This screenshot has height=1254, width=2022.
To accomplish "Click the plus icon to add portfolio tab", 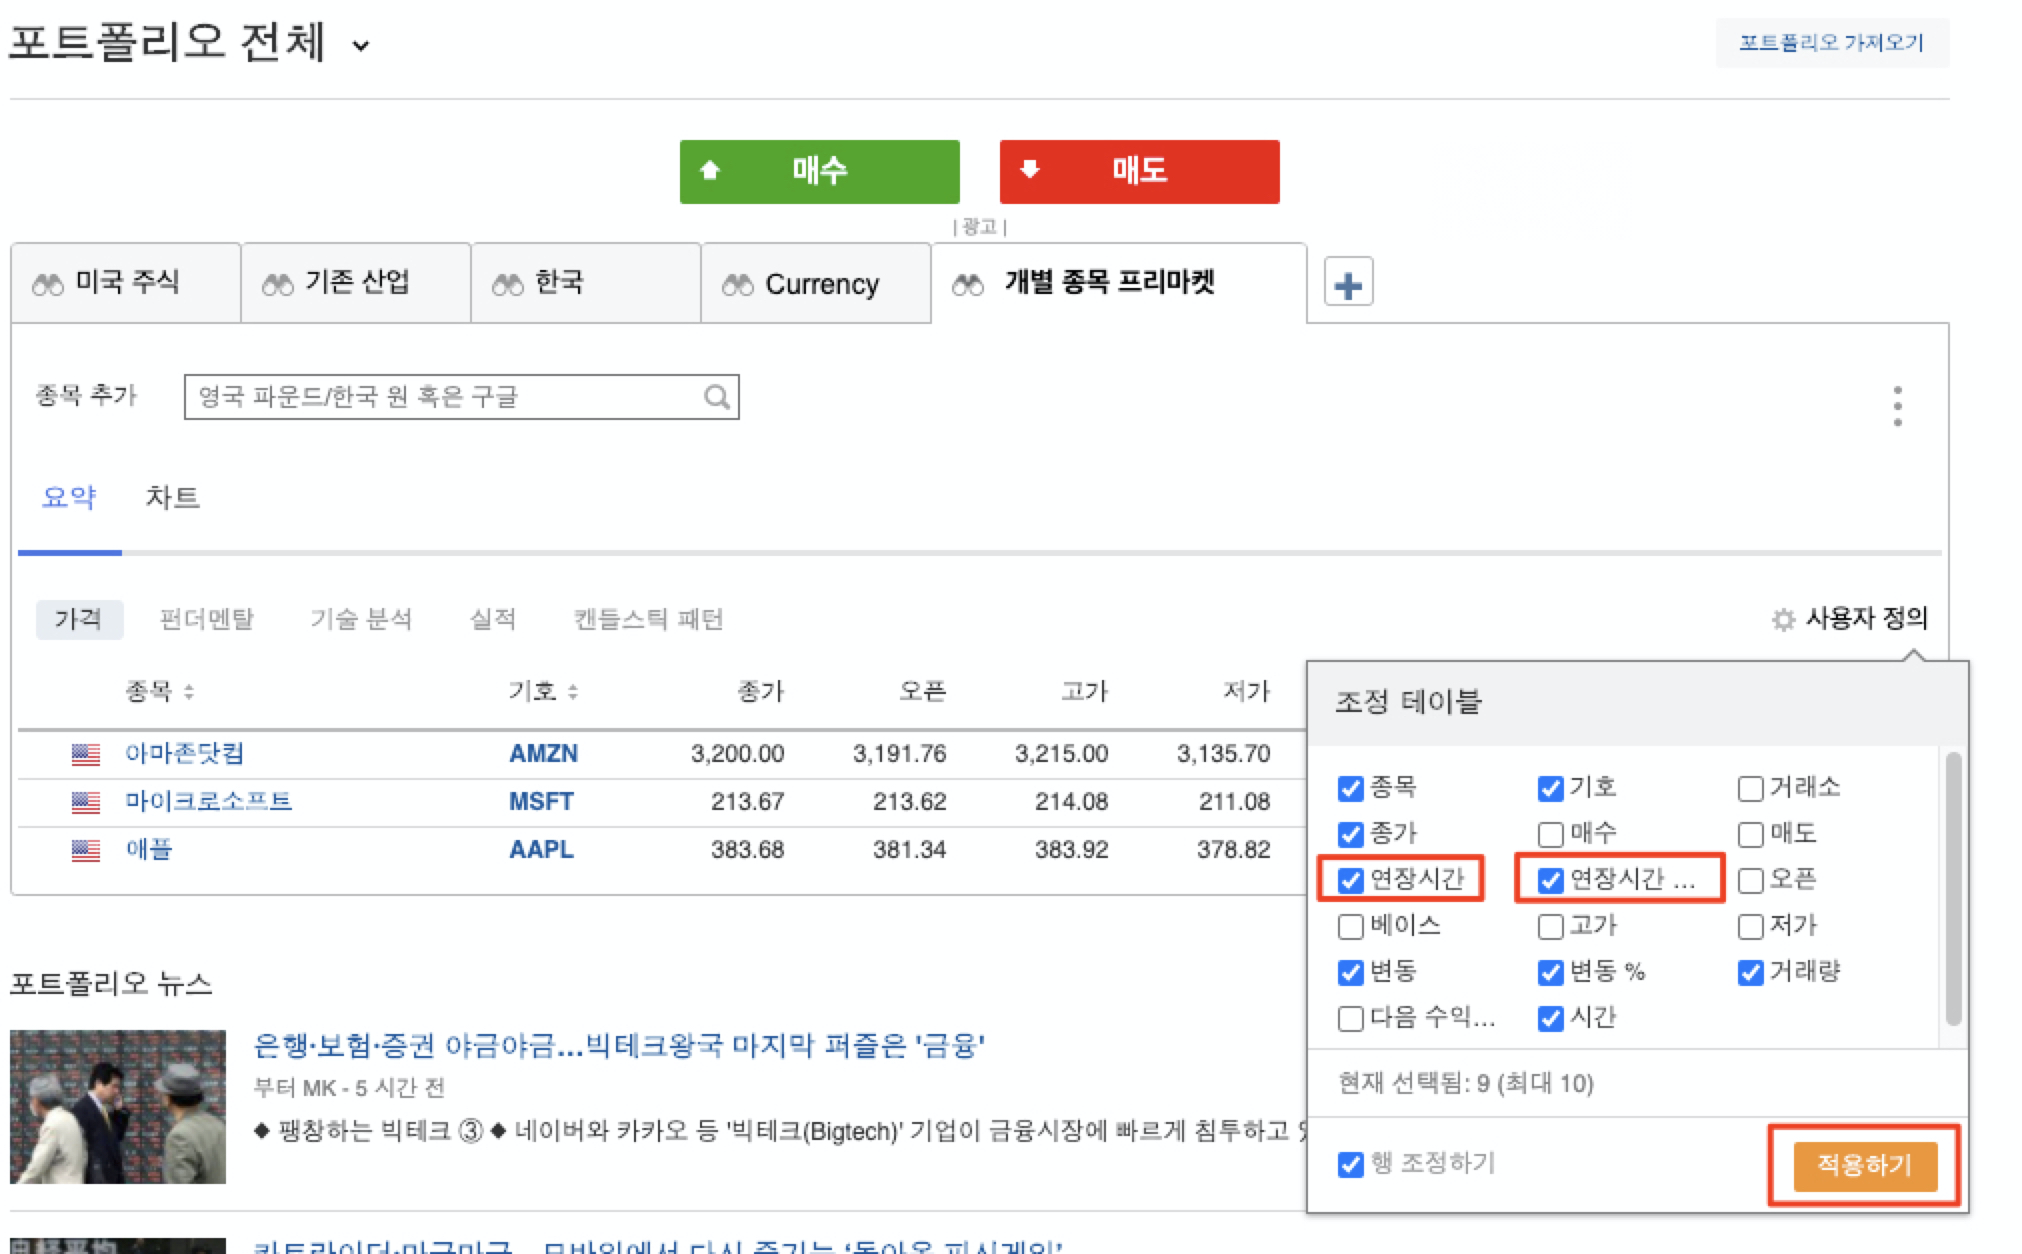I will [1347, 285].
